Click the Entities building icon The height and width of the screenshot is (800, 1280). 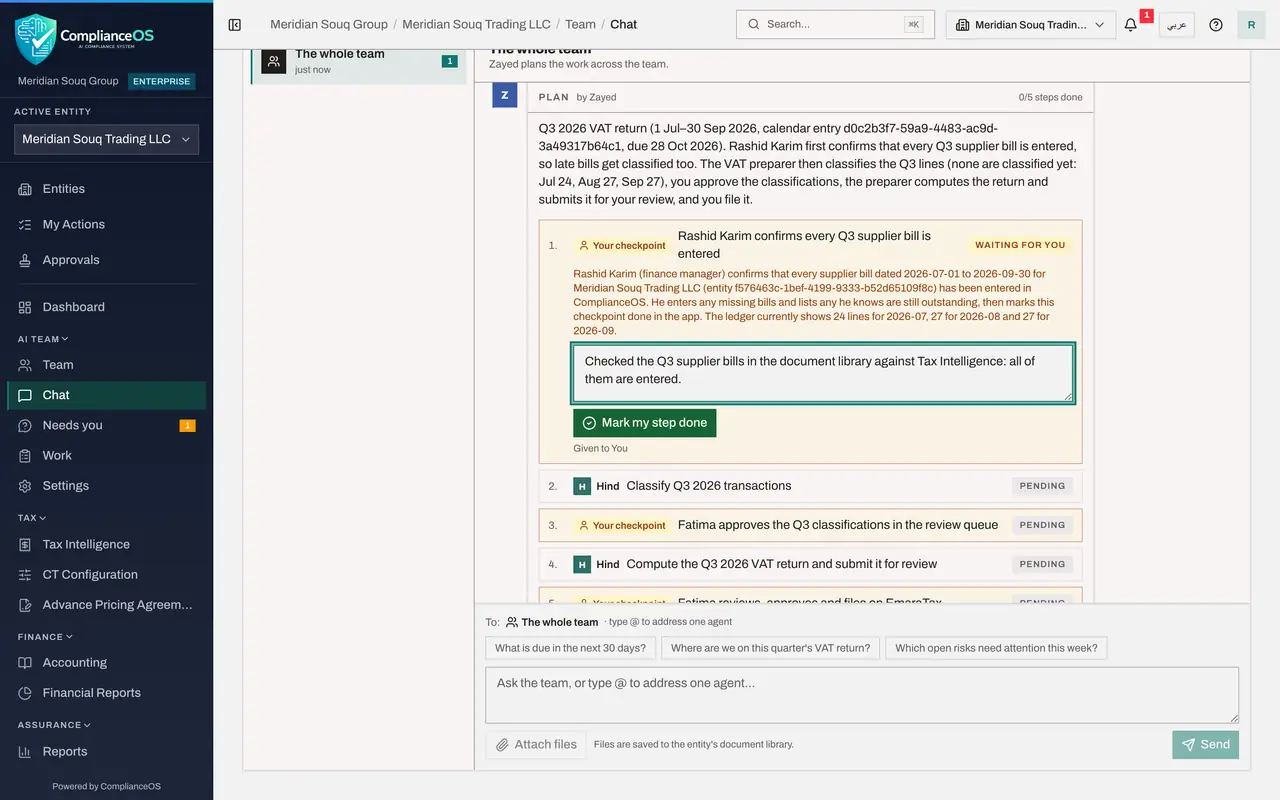point(25,189)
